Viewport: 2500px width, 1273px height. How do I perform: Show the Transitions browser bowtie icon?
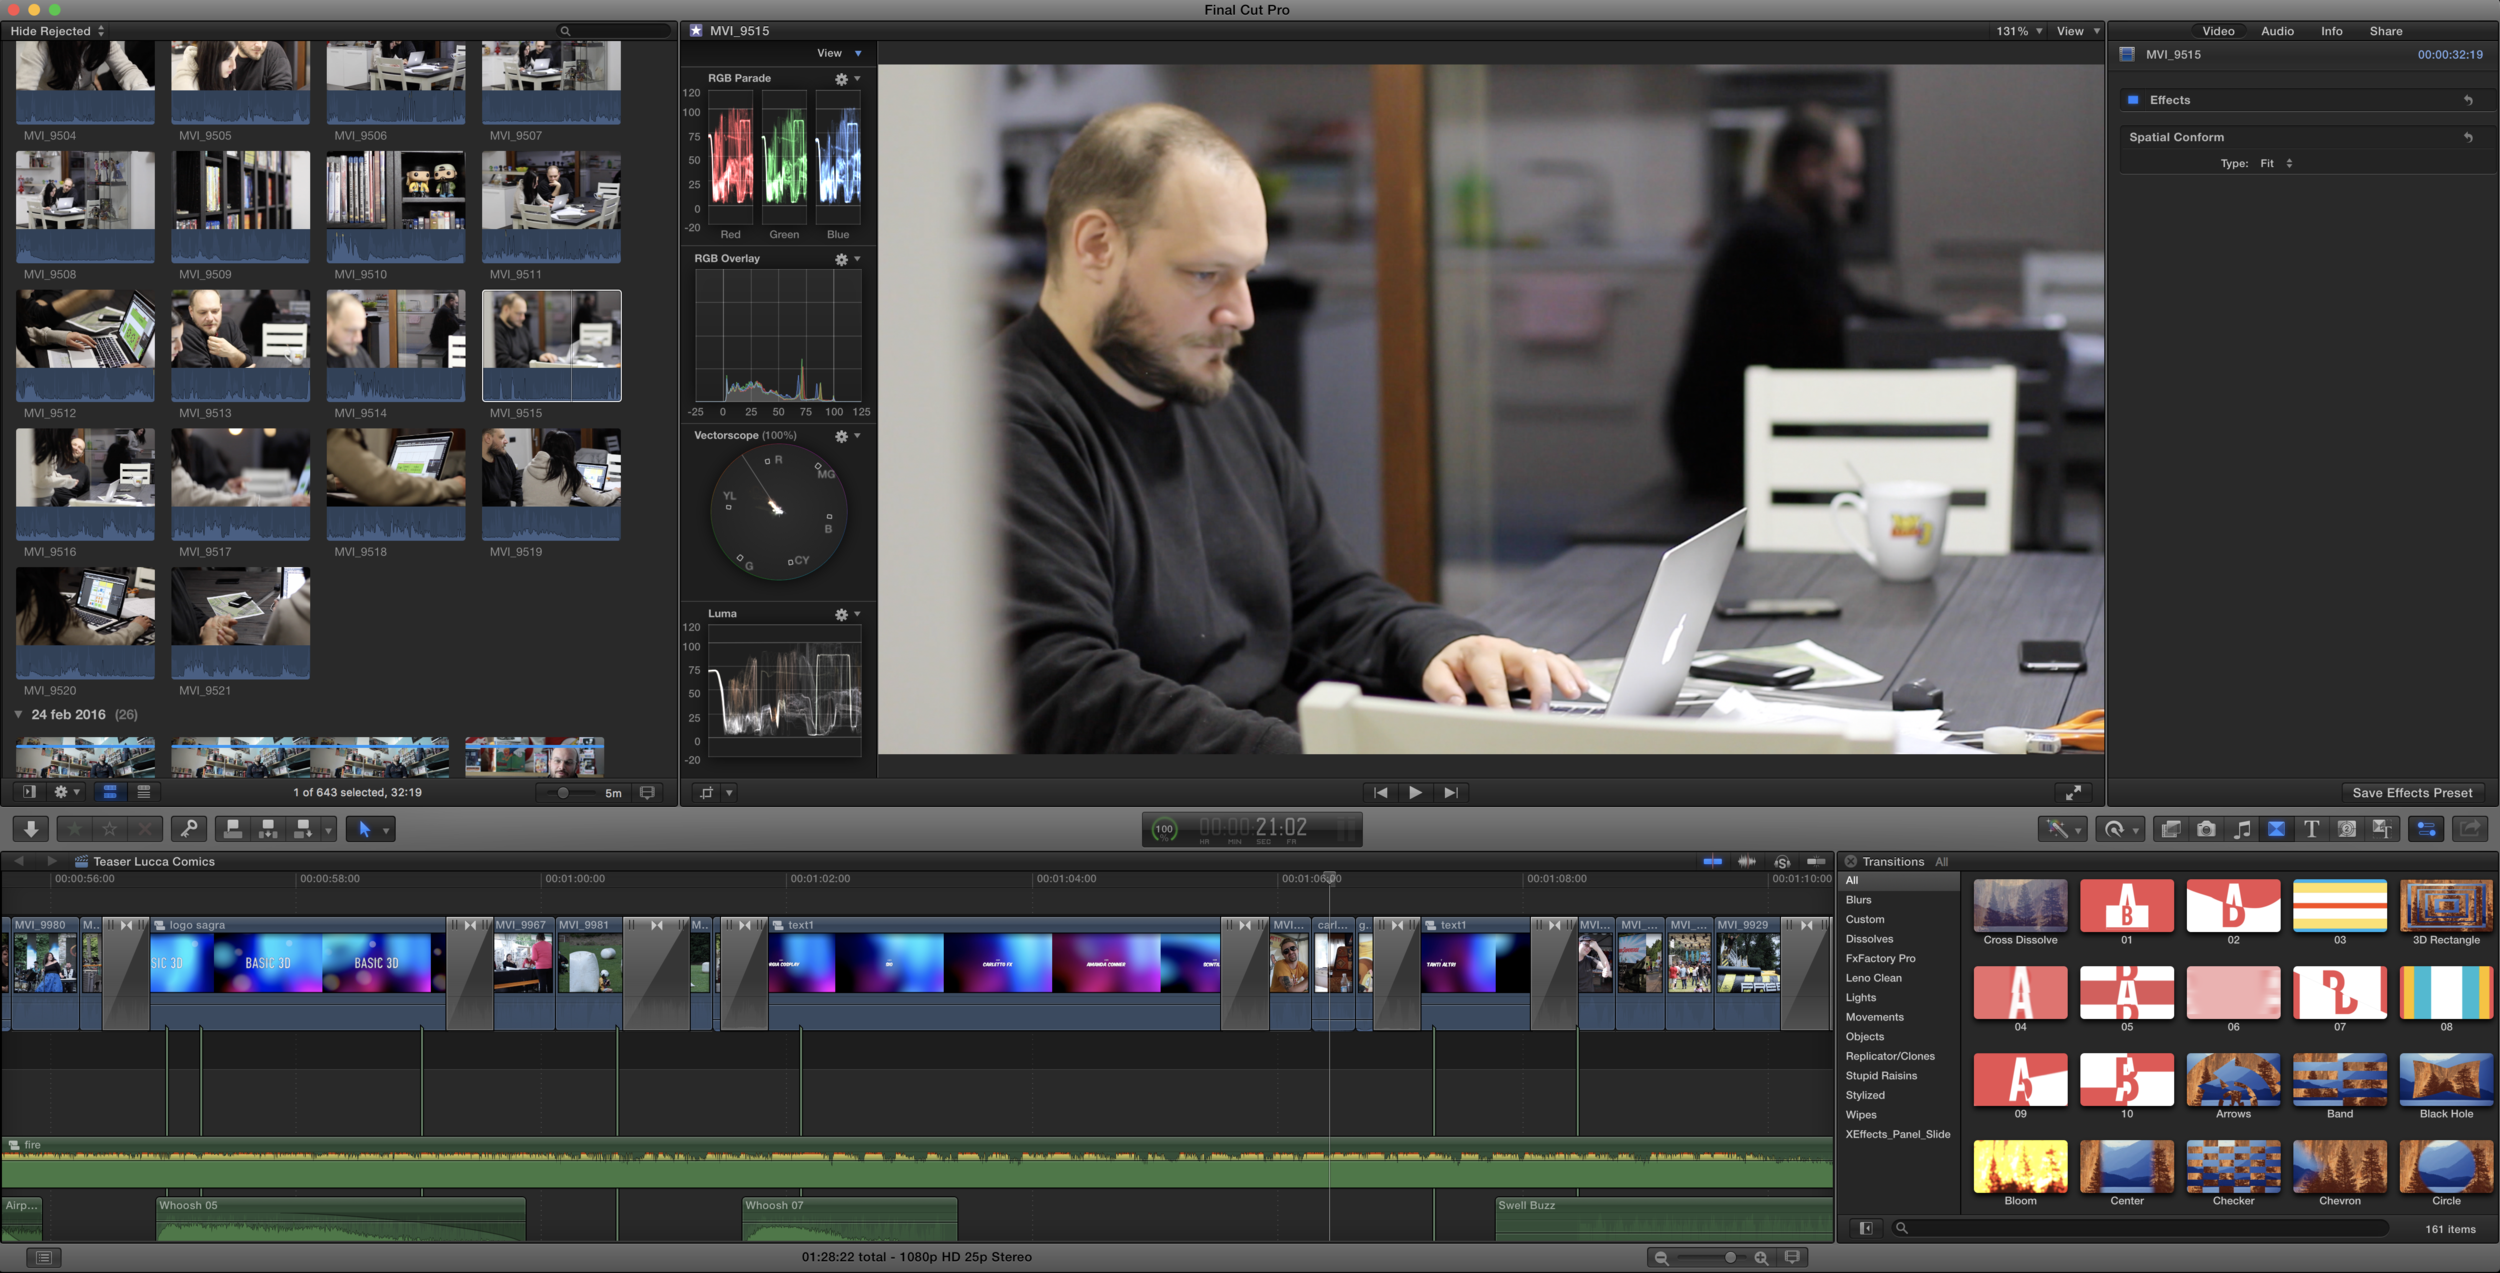pos(2277,829)
